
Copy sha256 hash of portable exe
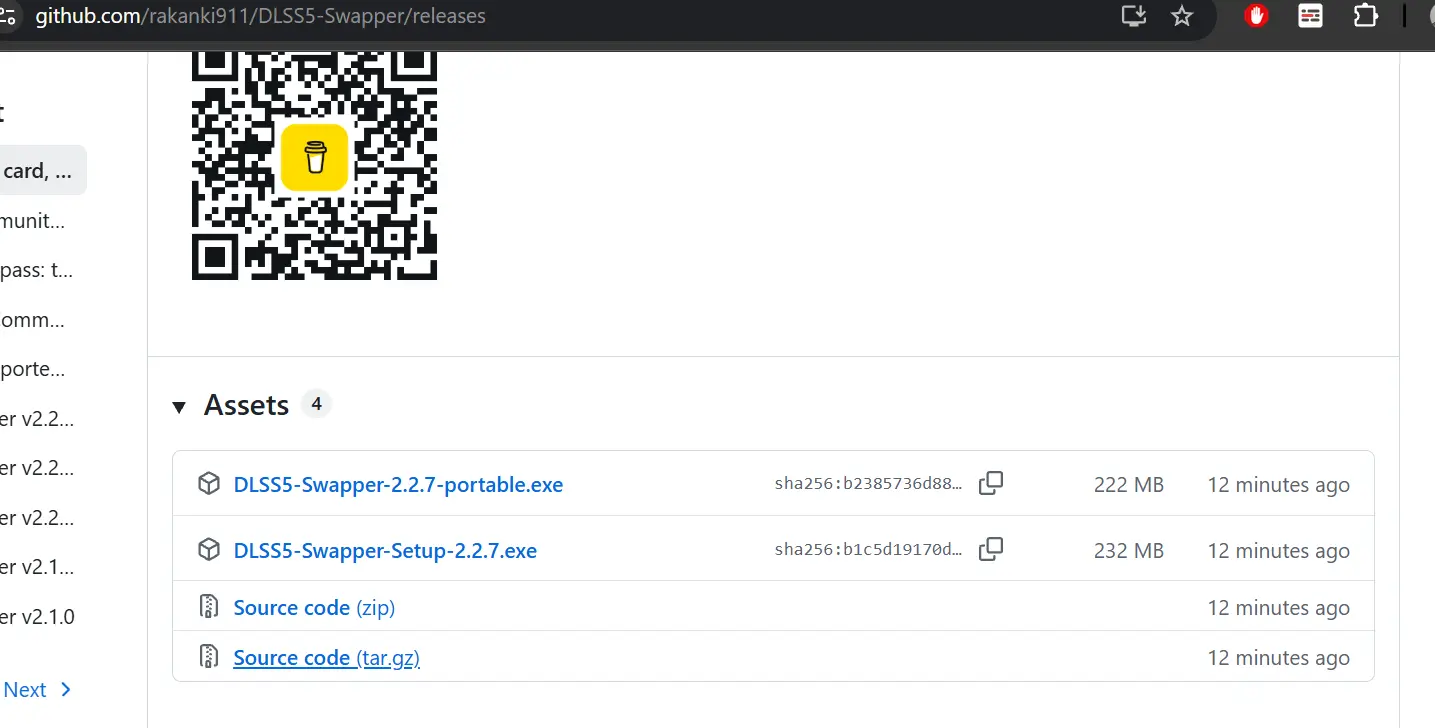pyautogui.click(x=991, y=484)
